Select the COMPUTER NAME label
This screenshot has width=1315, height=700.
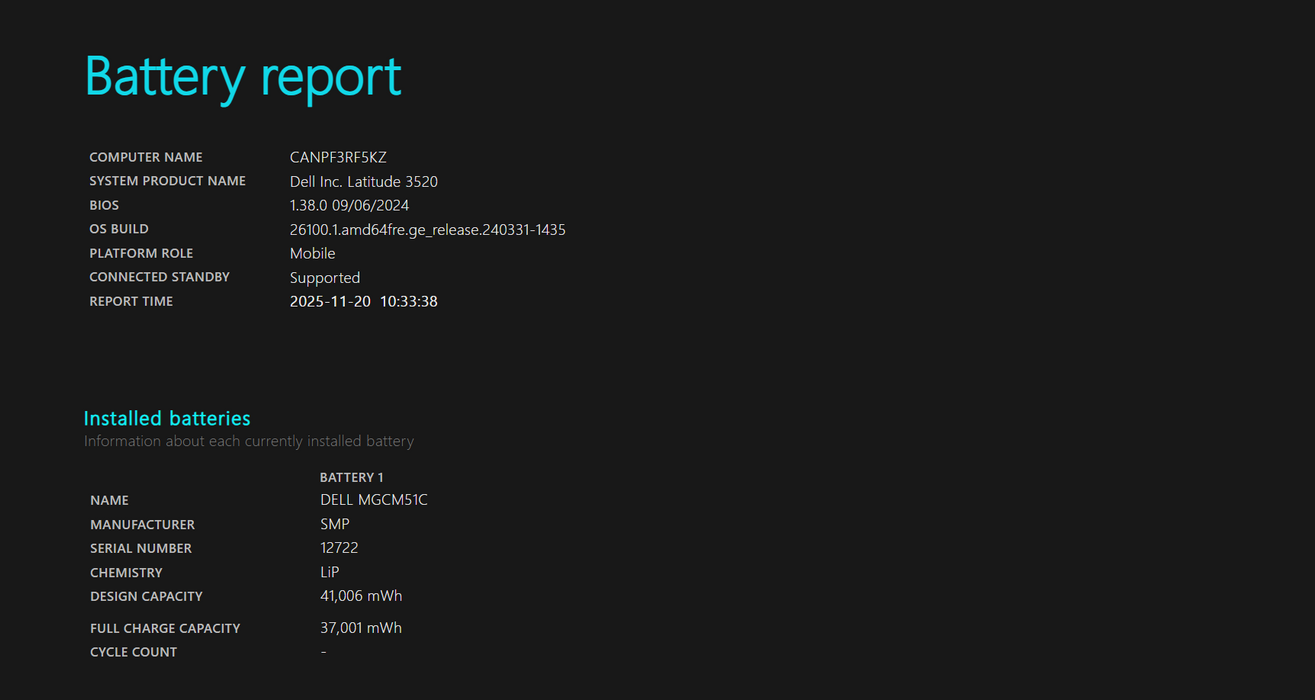pyautogui.click(x=146, y=157)
